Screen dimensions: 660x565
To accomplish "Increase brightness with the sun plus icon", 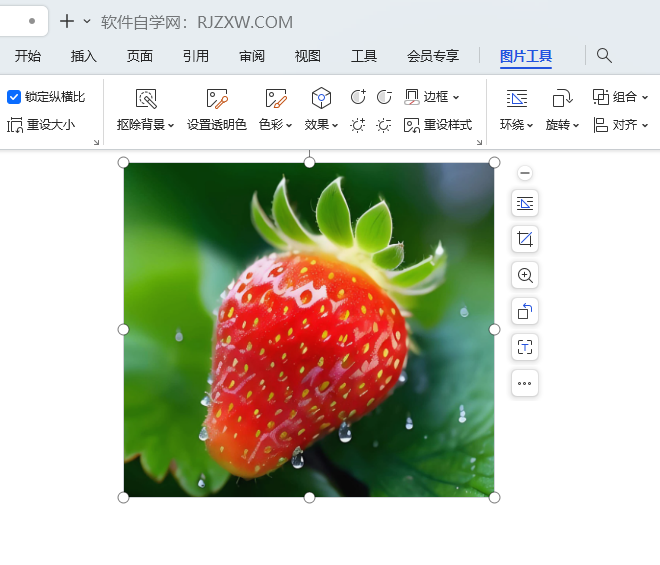I will point(358,125).
